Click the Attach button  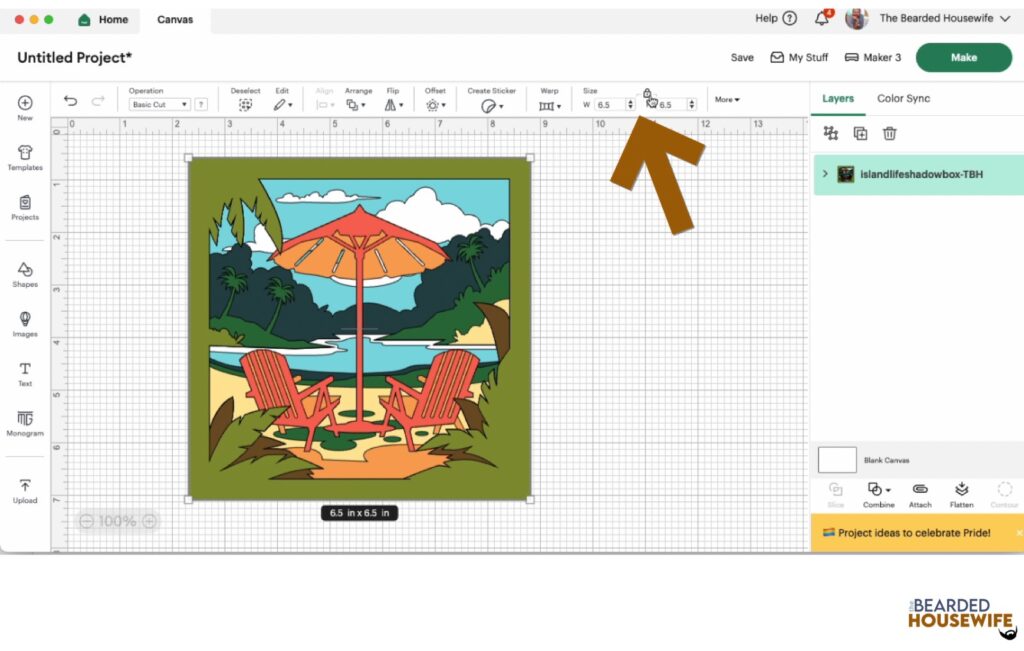[x=920, y=495]
